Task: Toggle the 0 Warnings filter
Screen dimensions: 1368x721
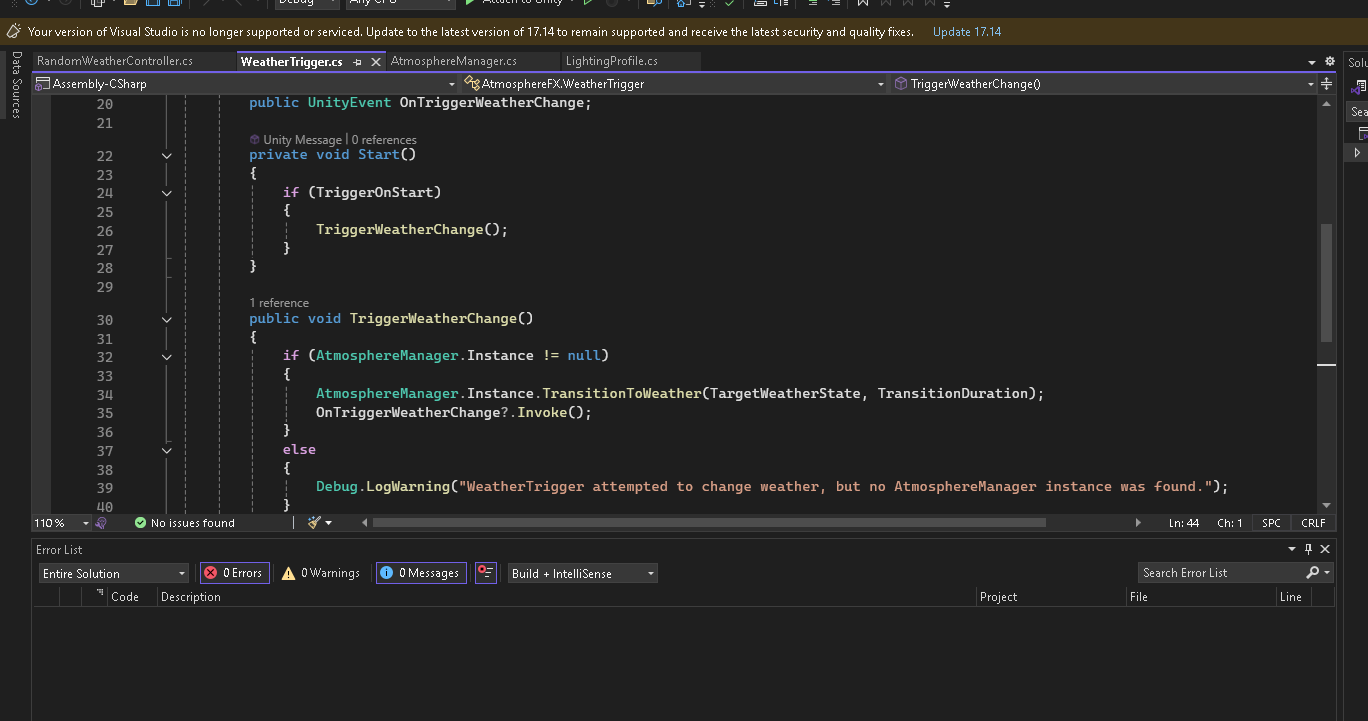Action: pyautogui.click(x=321, y=573)
